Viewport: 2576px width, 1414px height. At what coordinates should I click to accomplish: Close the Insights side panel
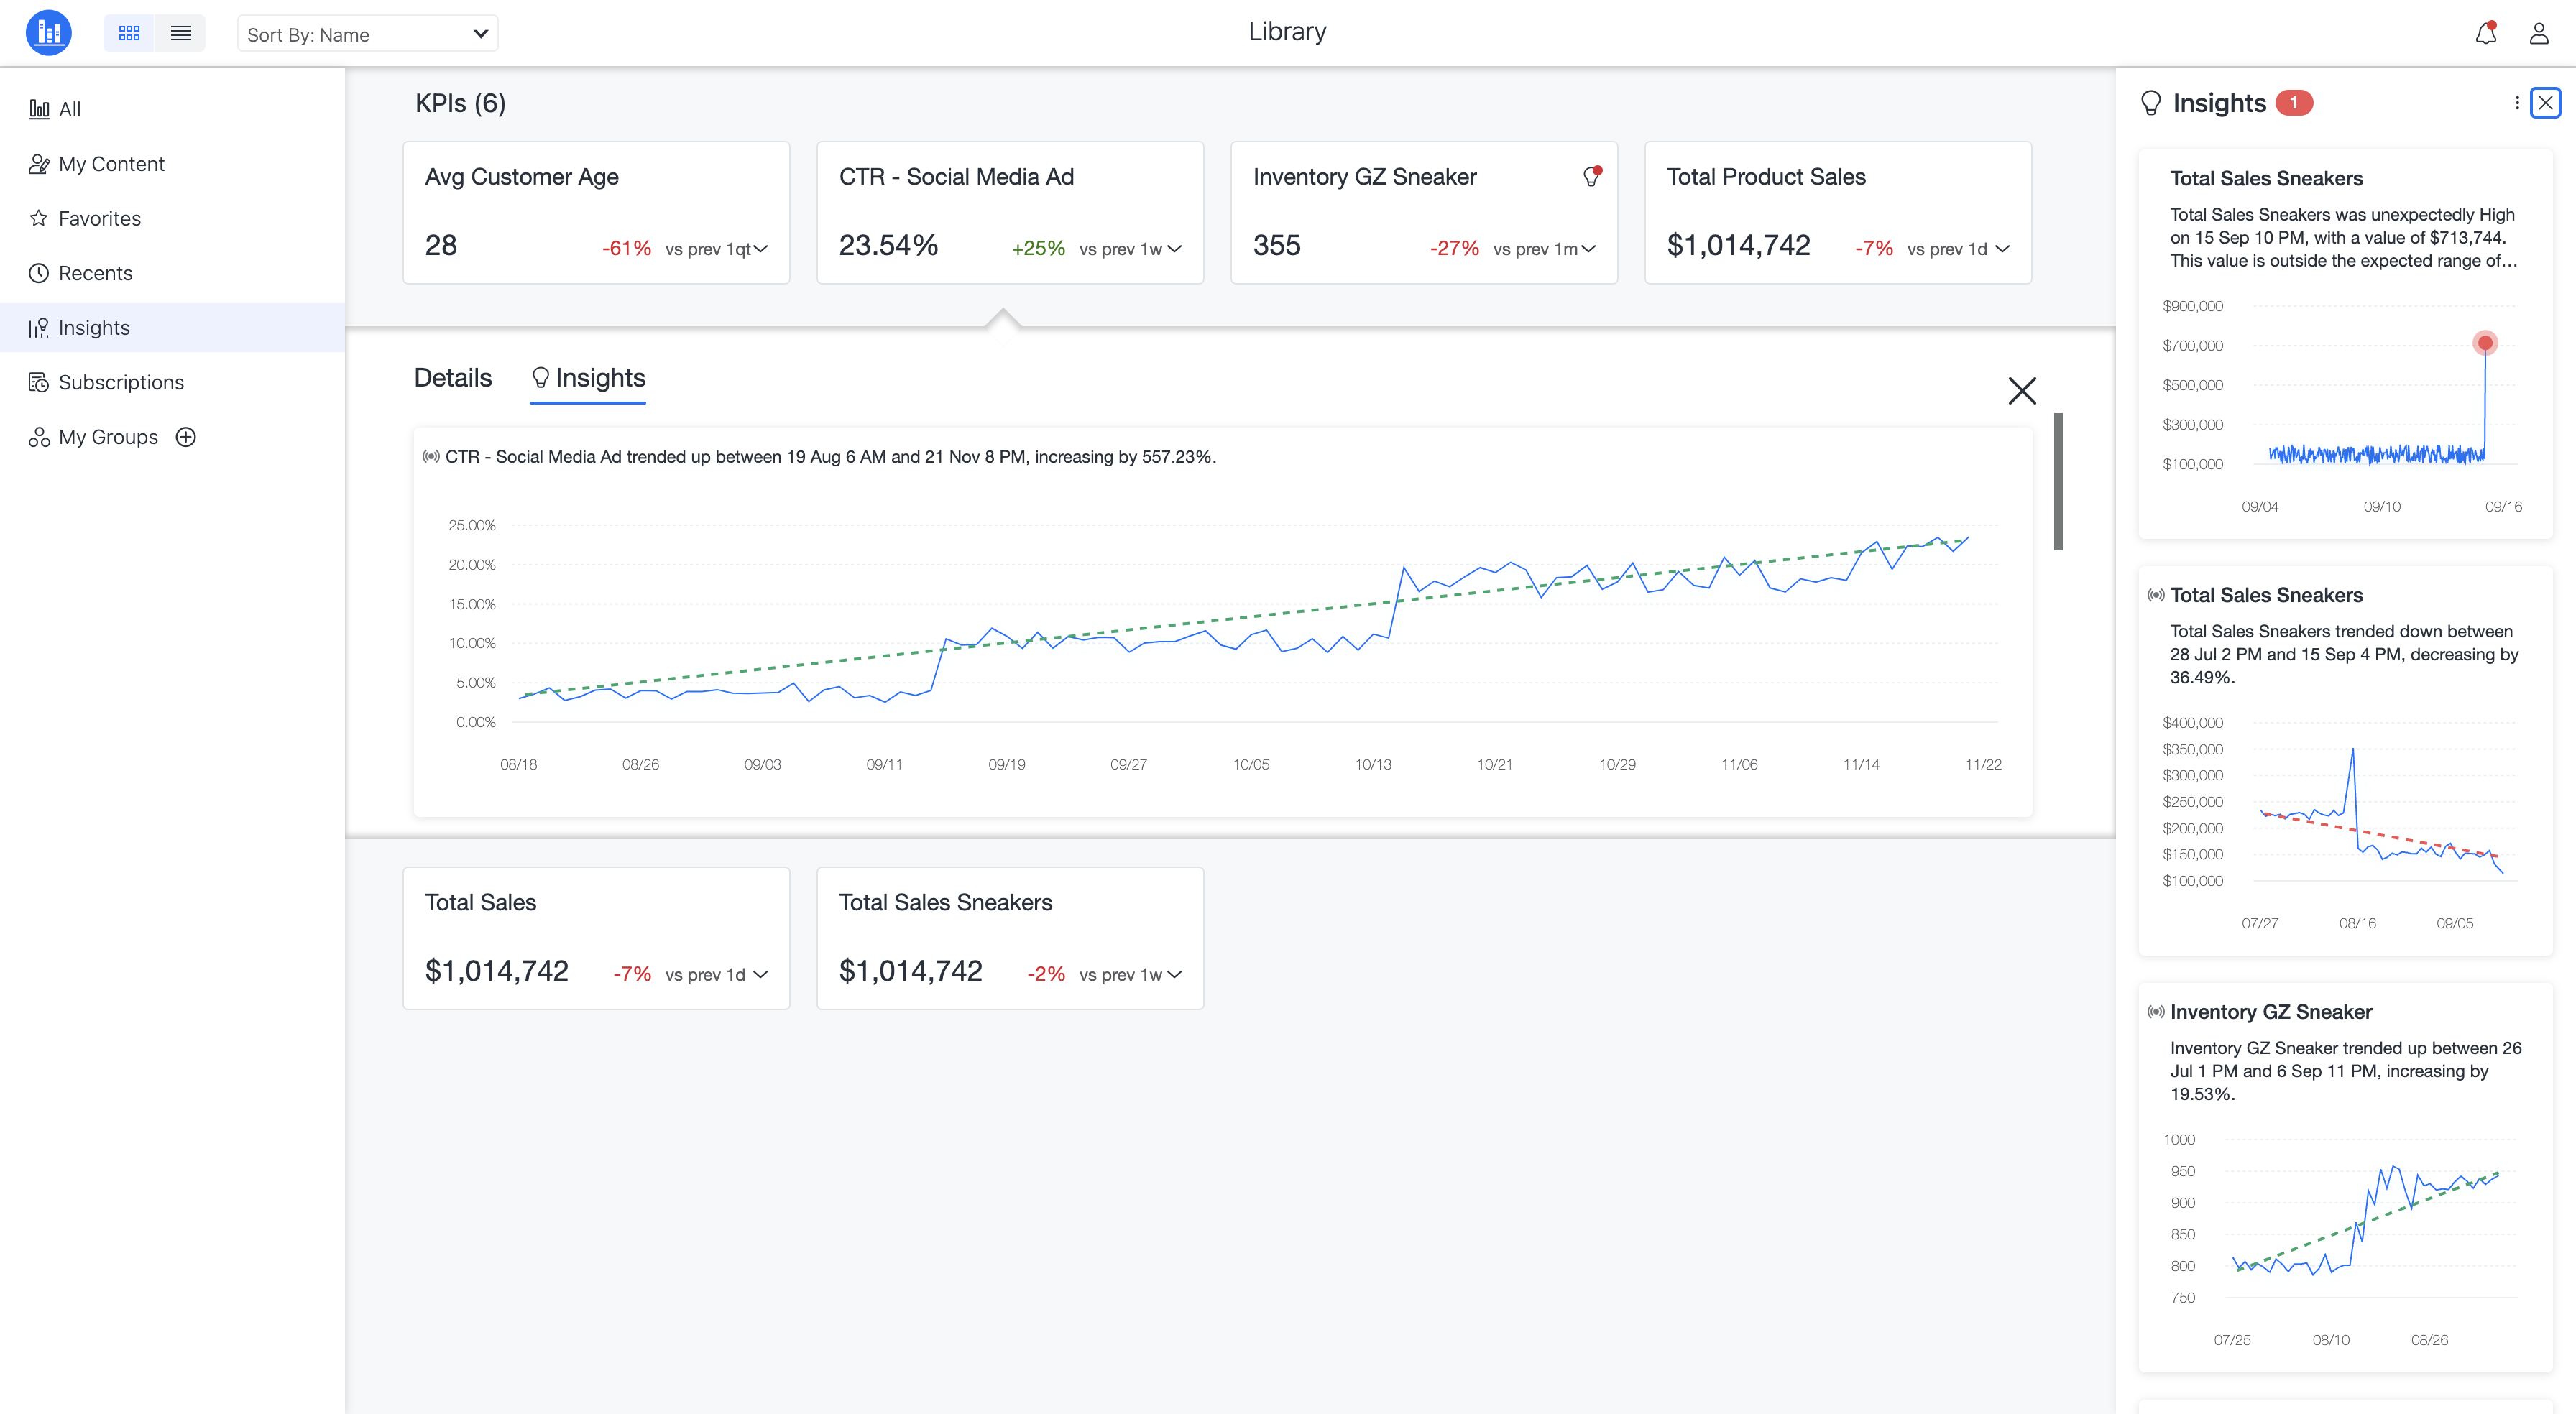coord(2545,103)
